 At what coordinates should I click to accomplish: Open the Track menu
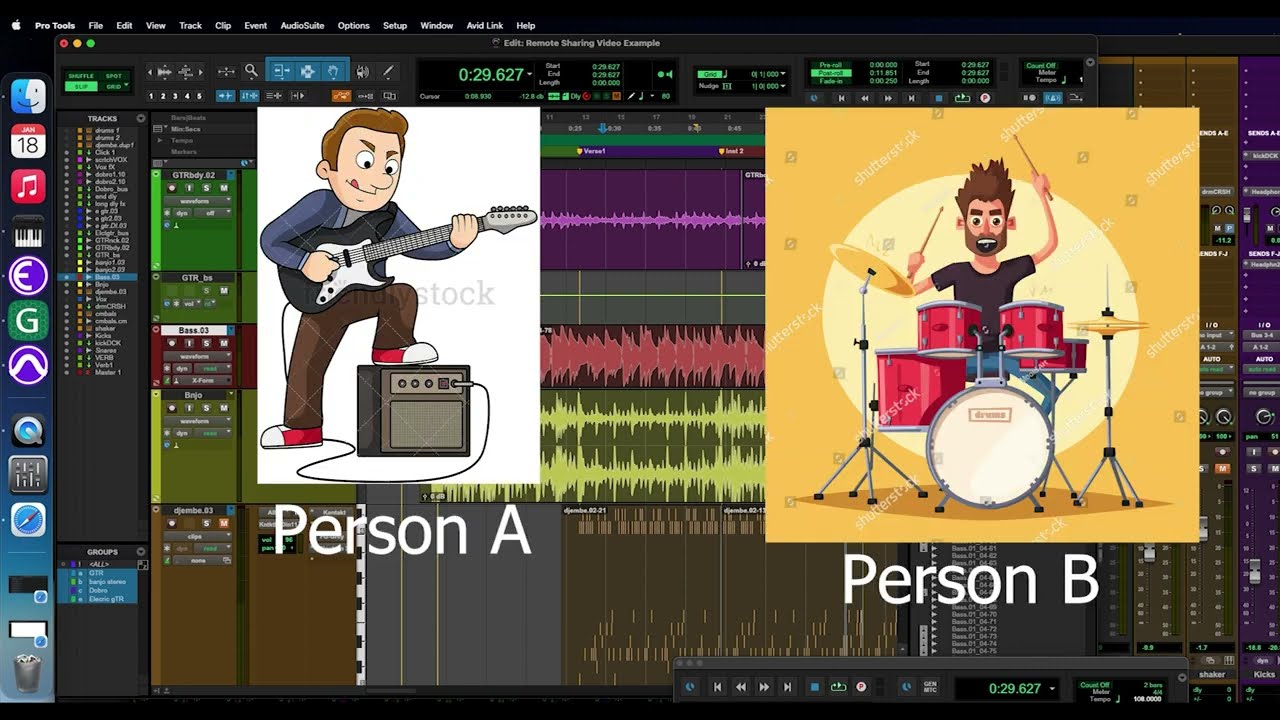coord(190,25)
